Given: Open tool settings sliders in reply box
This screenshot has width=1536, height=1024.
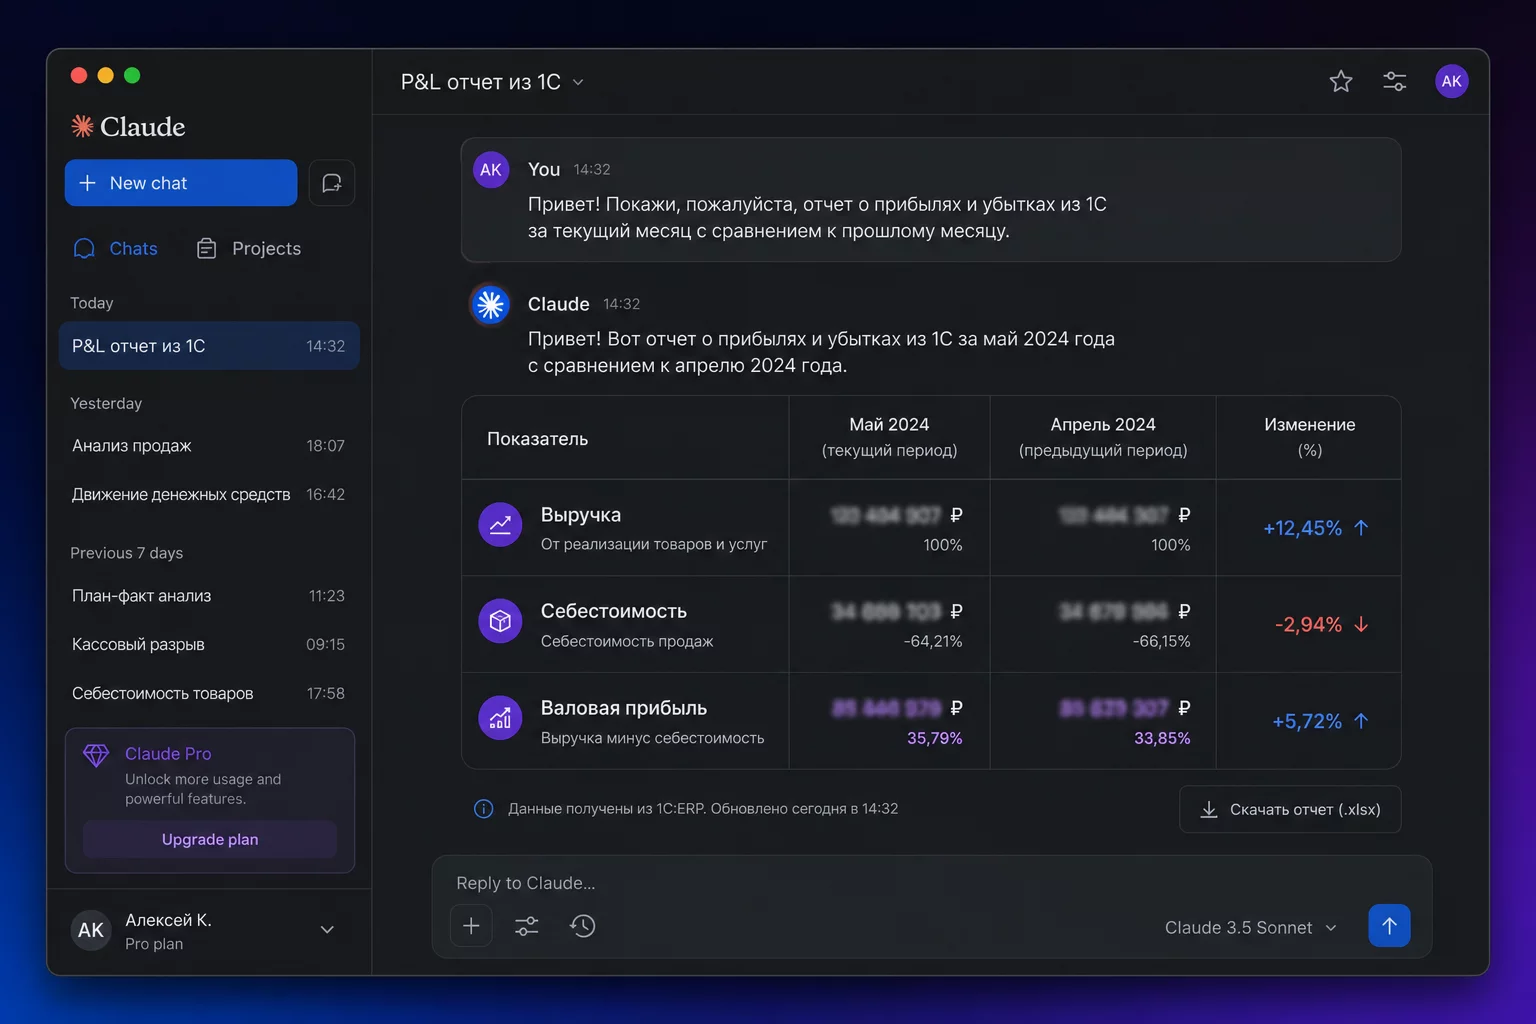Looking at the screenshot, I should [x=527, y=926].
